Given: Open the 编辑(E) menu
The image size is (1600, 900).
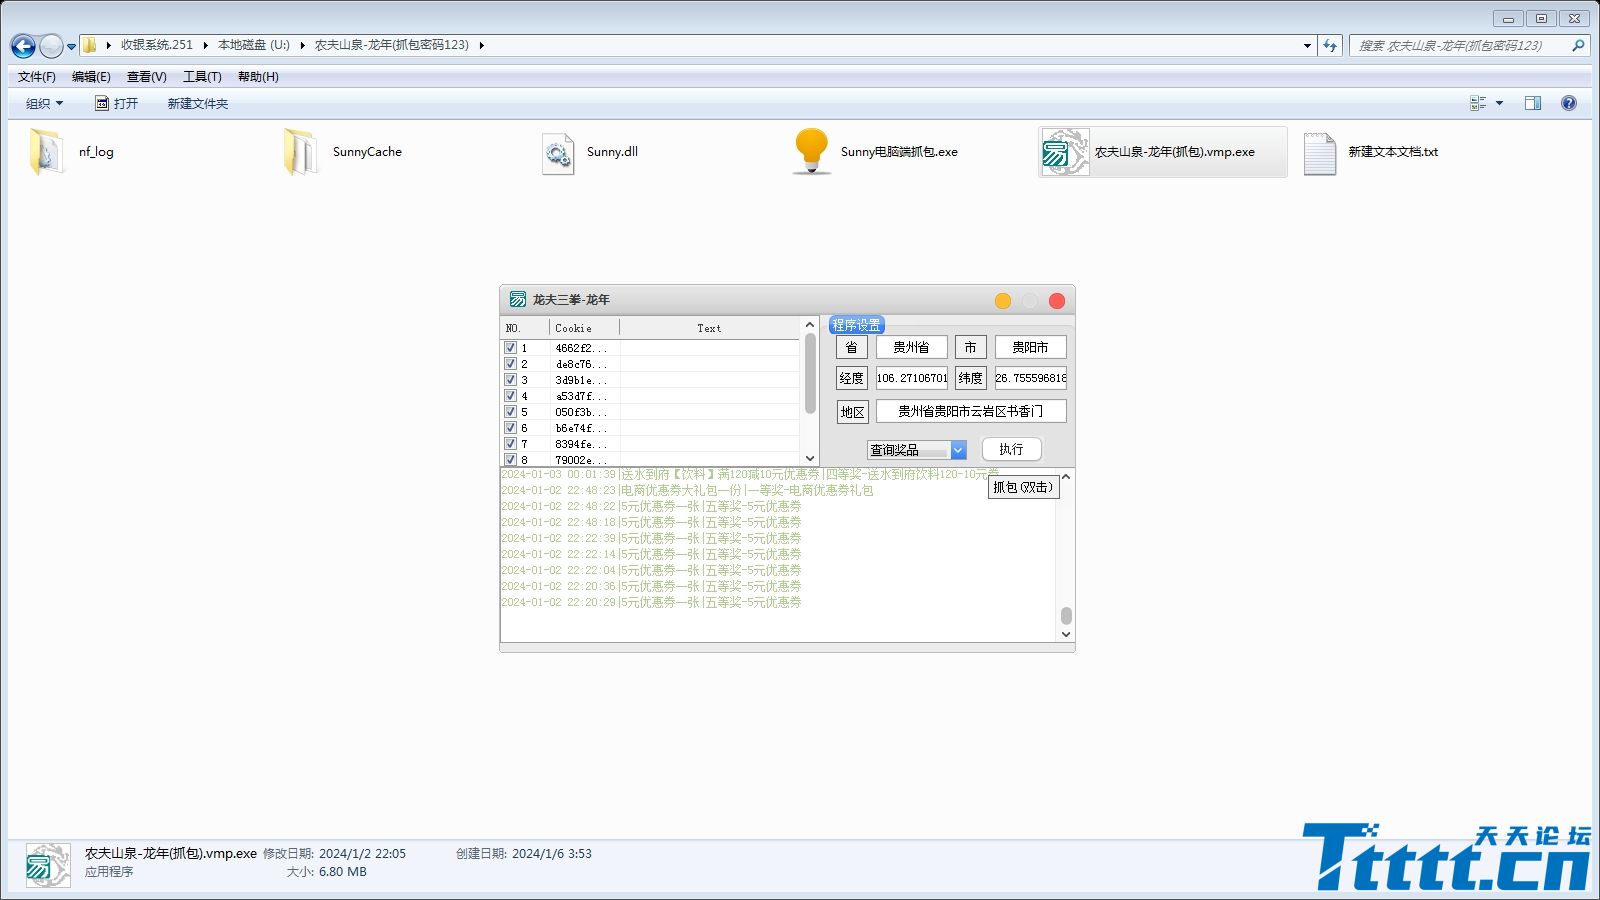Looking at the screenshot, I should point(91,77).
